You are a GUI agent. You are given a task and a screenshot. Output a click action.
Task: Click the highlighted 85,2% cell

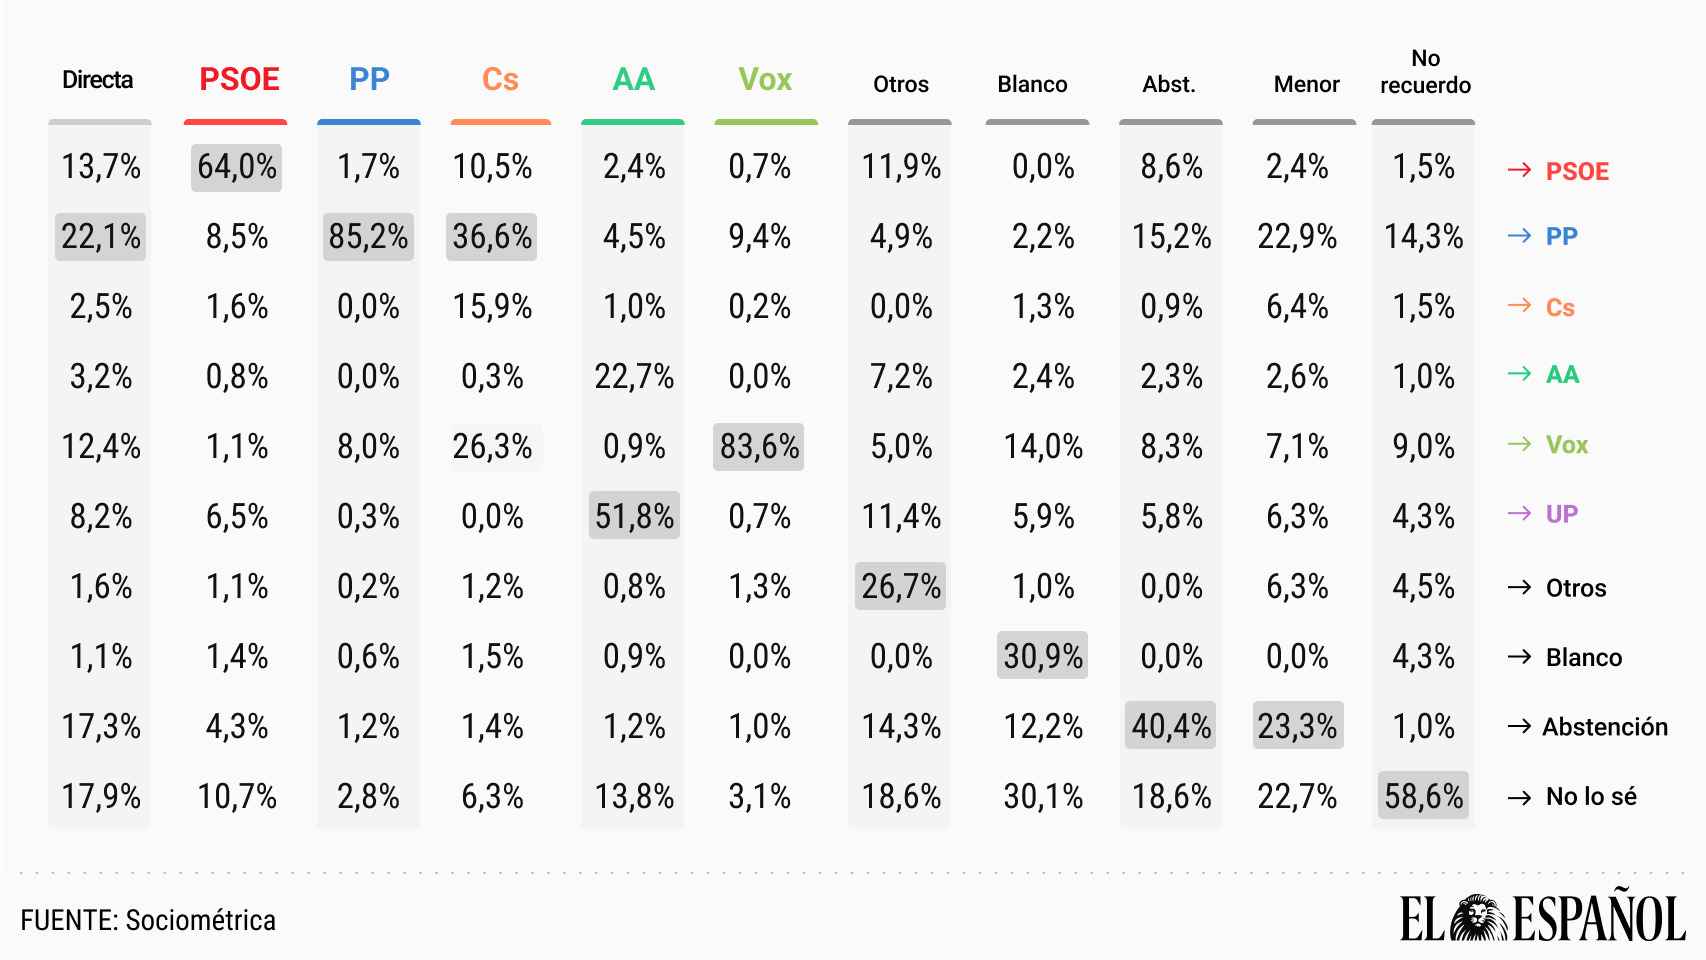click(x=368, y=237)
